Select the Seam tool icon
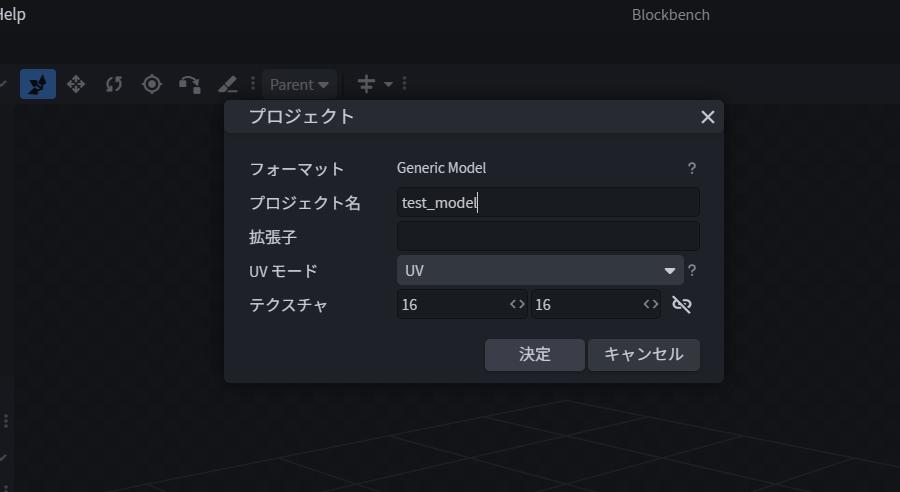 (x=227, y=84)
